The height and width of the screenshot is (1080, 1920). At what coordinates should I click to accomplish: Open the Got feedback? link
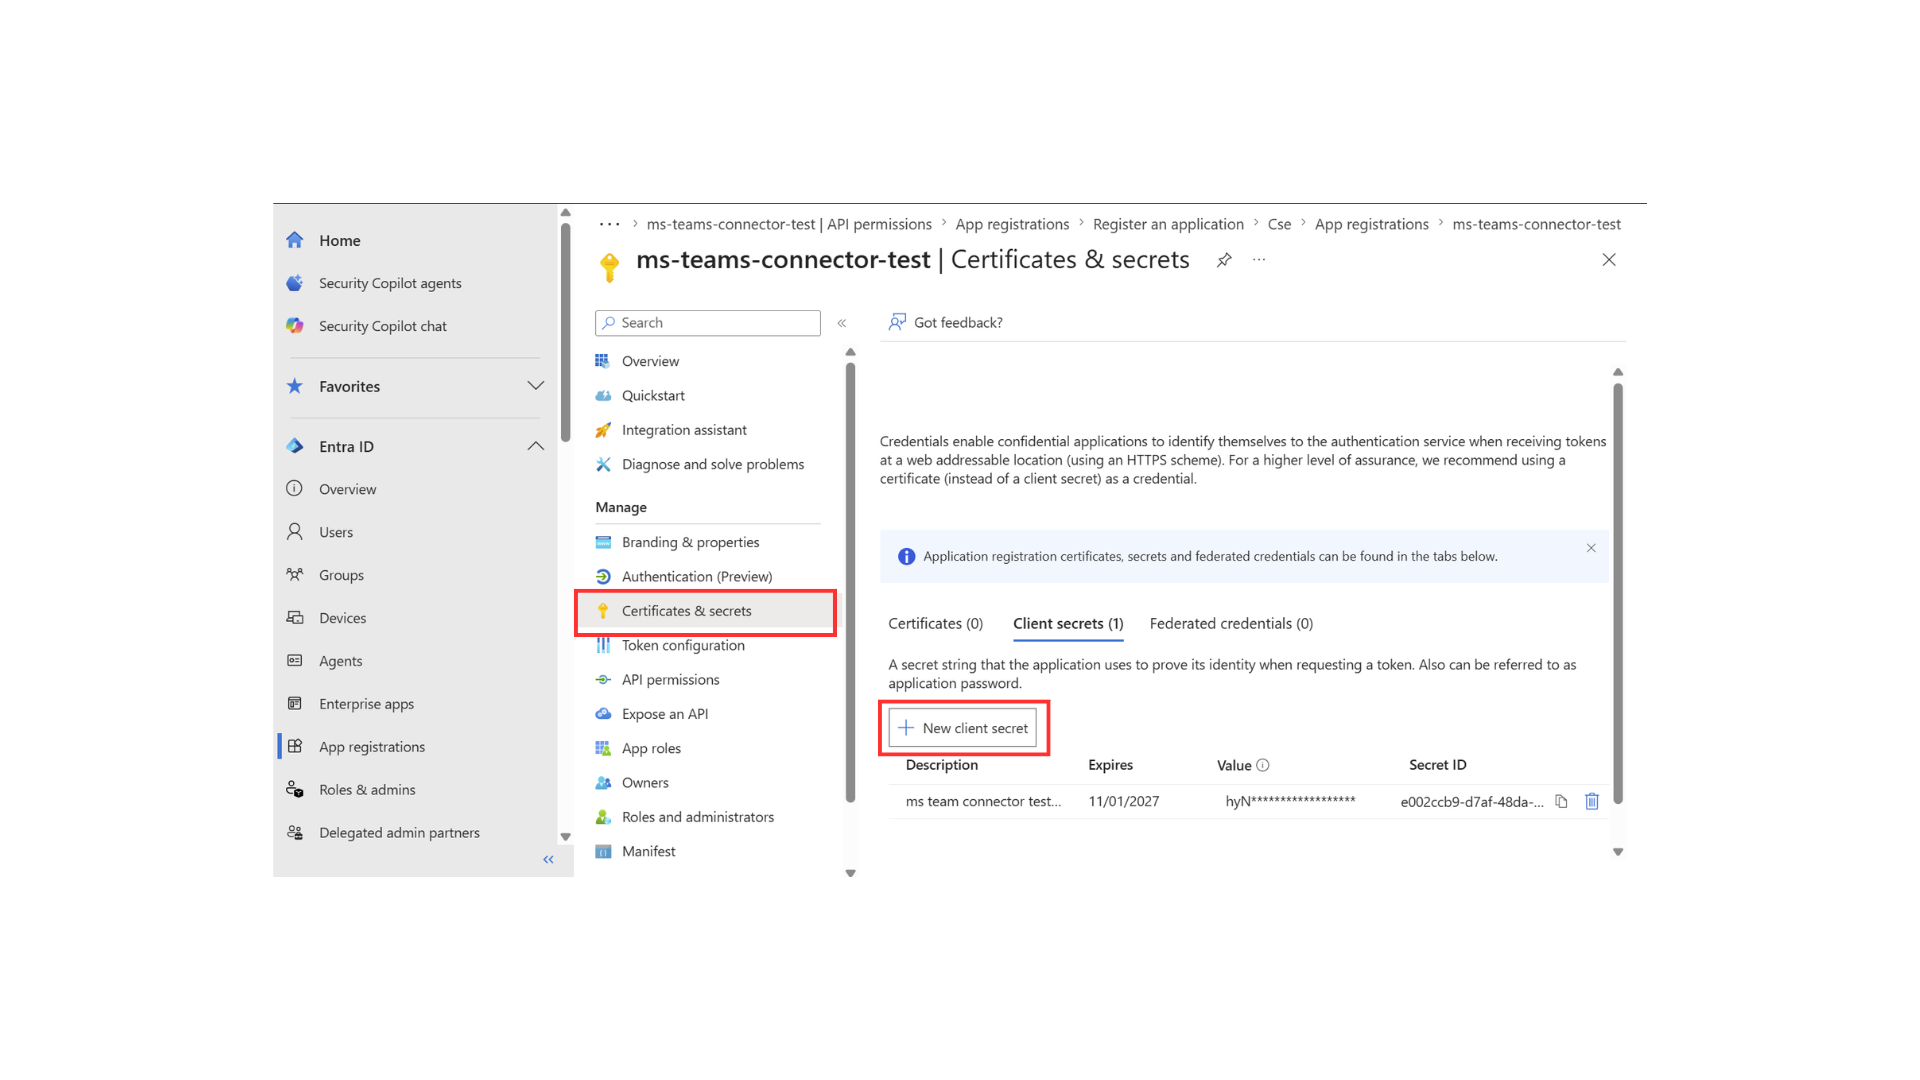click(946, 322)
